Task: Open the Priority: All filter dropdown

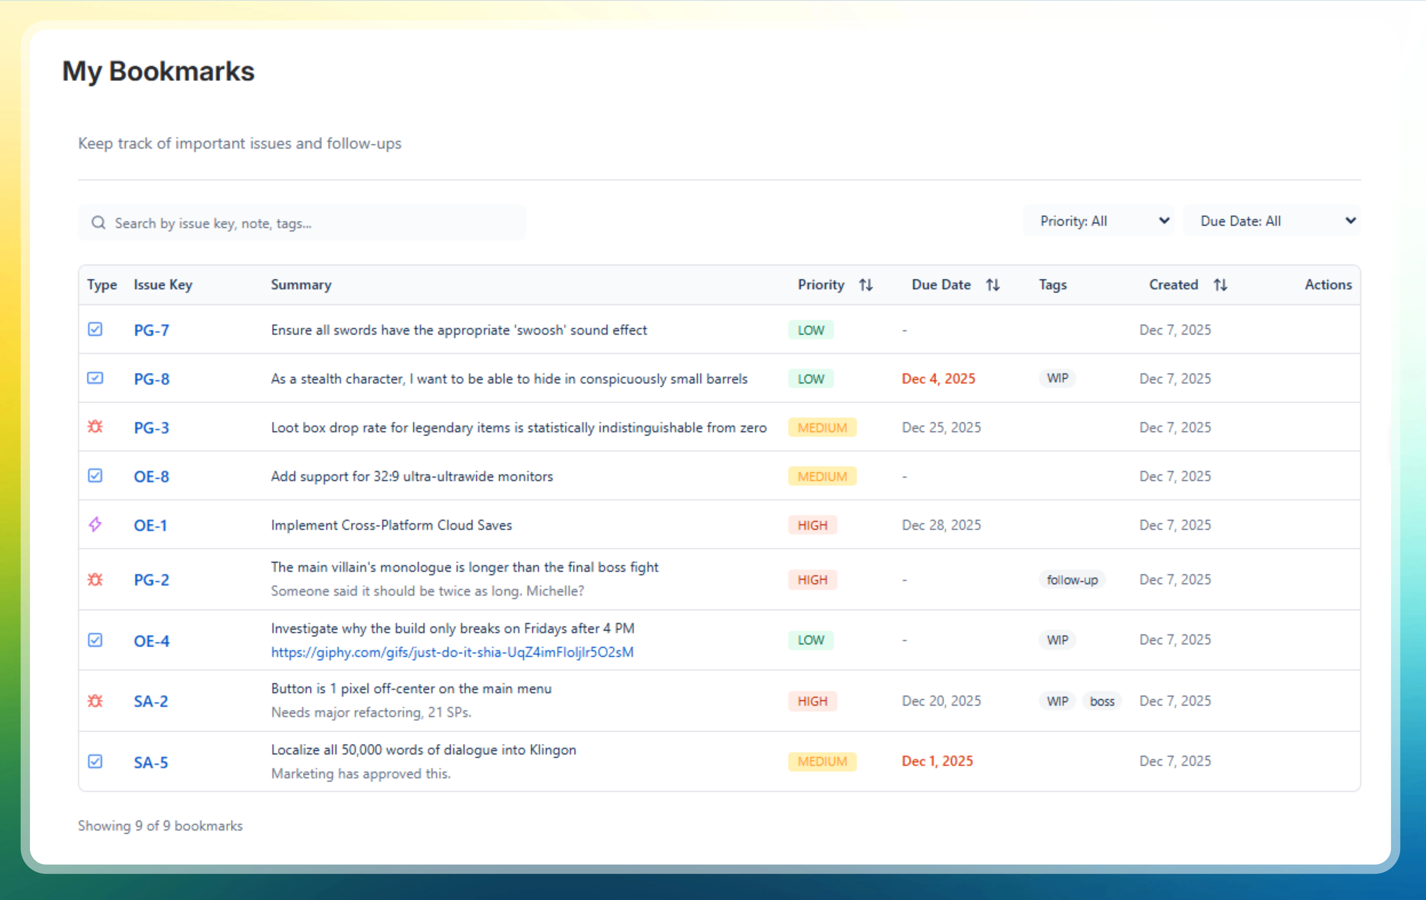Action: point(1098,220)
